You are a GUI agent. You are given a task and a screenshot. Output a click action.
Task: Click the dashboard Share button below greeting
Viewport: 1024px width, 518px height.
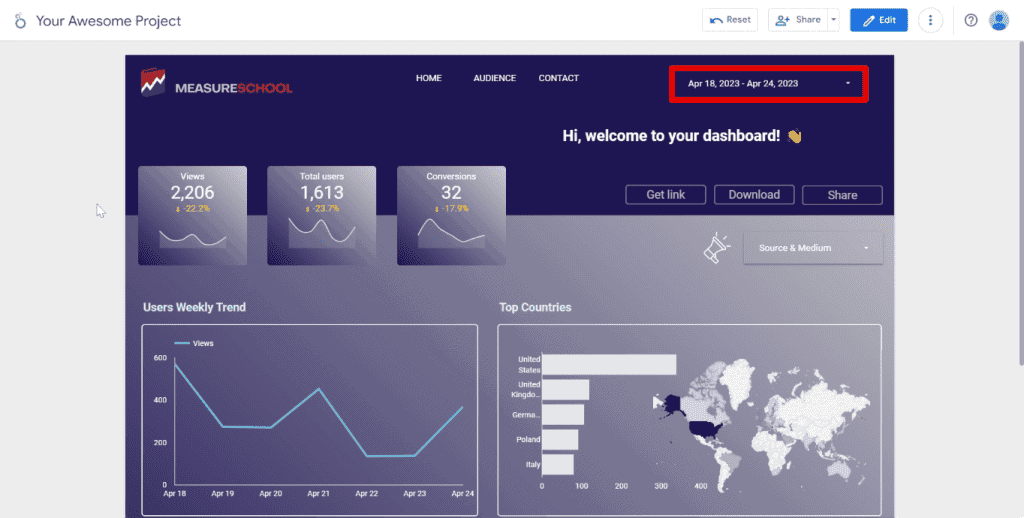(x=842, y=195)
